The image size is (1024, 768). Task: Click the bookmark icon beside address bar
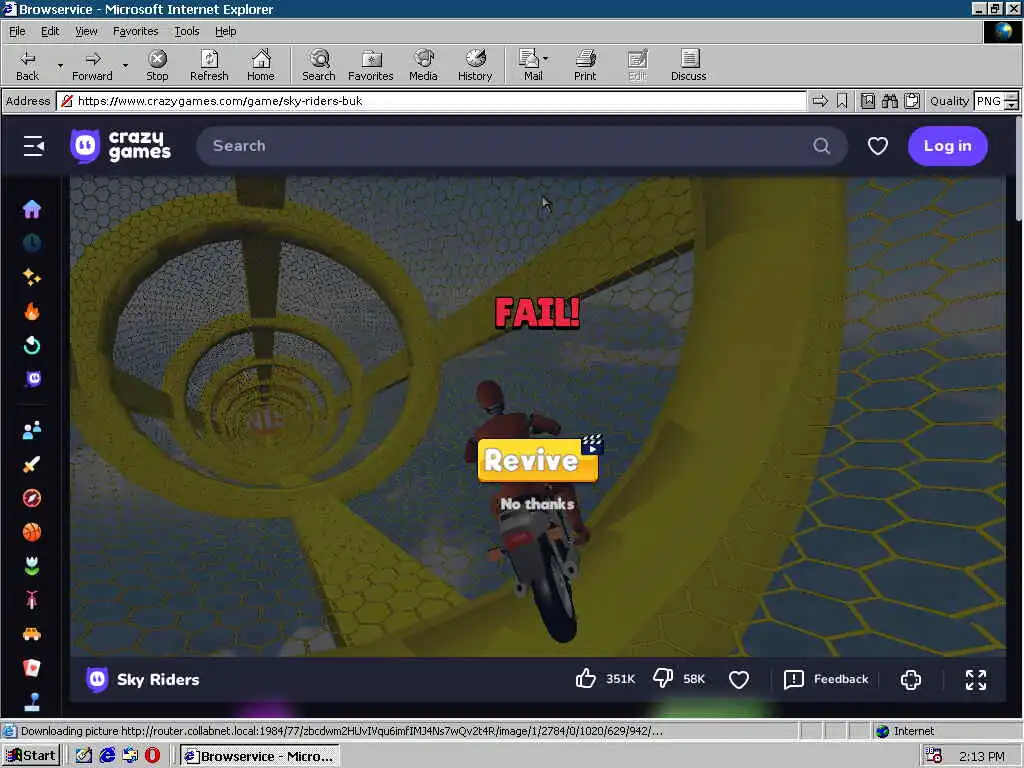842,101
